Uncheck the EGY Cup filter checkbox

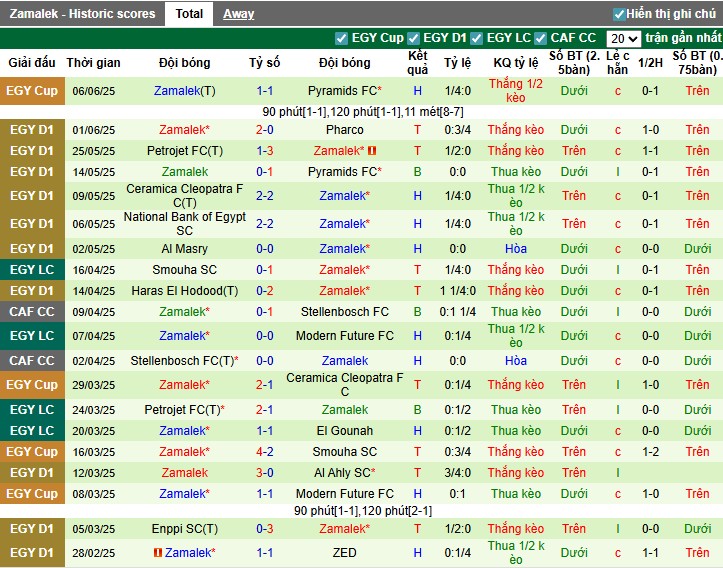[x=341, y=38]
